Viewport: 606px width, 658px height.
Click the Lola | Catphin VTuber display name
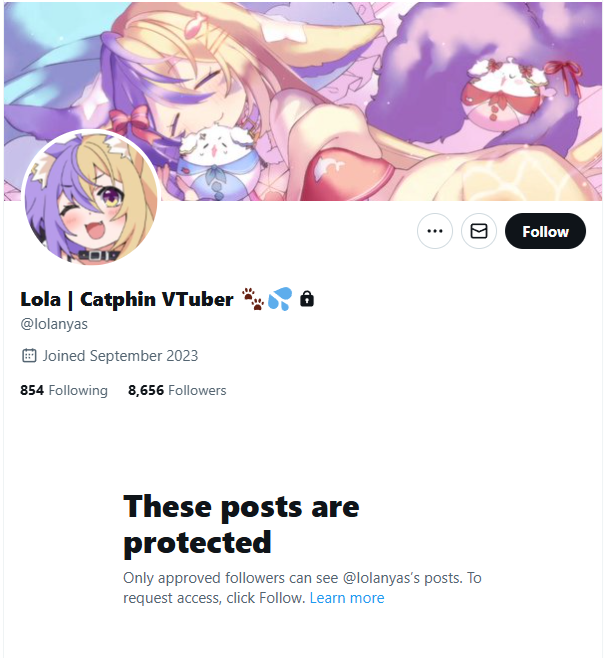127,299
